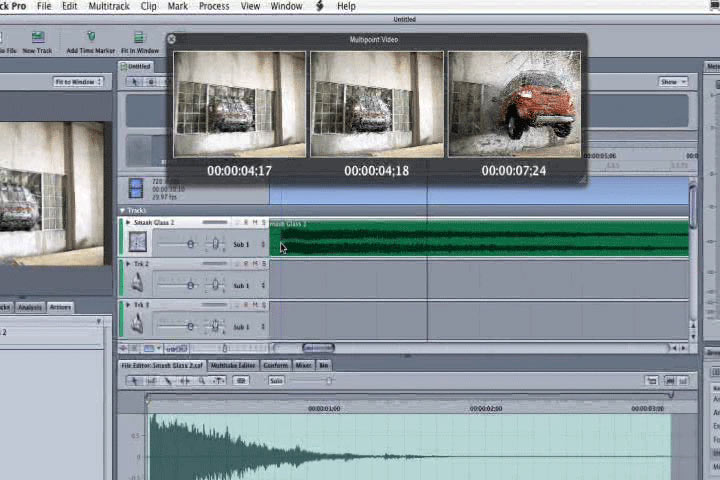Switch to the Mixer tab
This screenshot has height=480, width=720.
coord(304,365)
